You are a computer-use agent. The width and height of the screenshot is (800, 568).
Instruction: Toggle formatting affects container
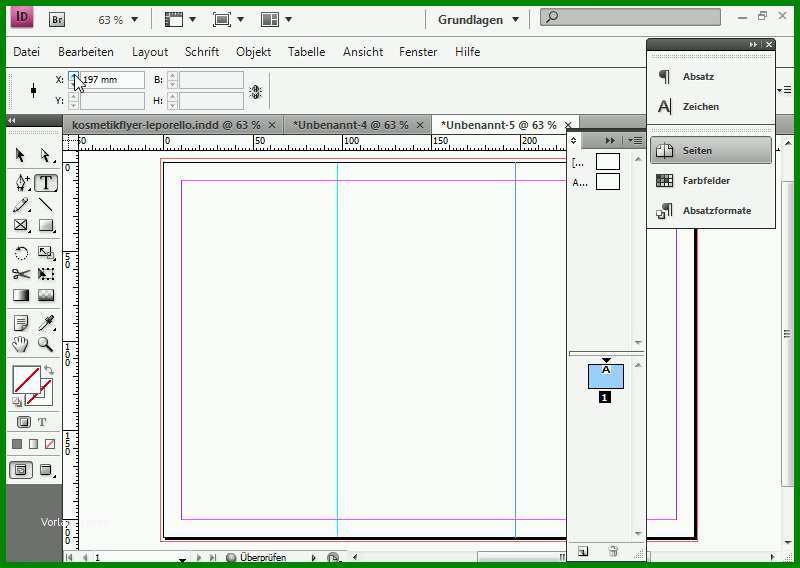point(23,422)
